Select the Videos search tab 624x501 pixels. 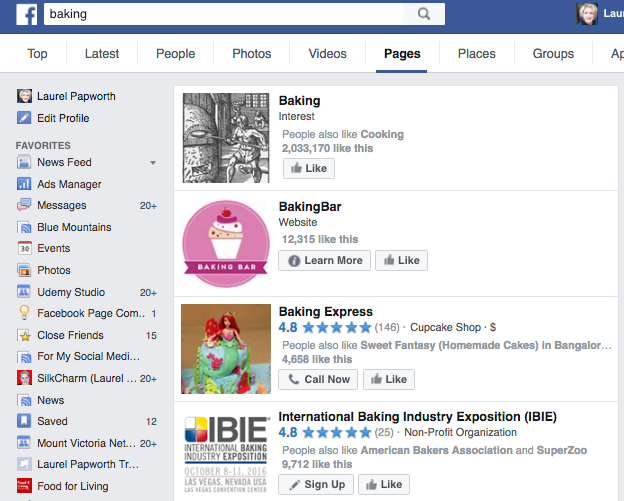328,54
